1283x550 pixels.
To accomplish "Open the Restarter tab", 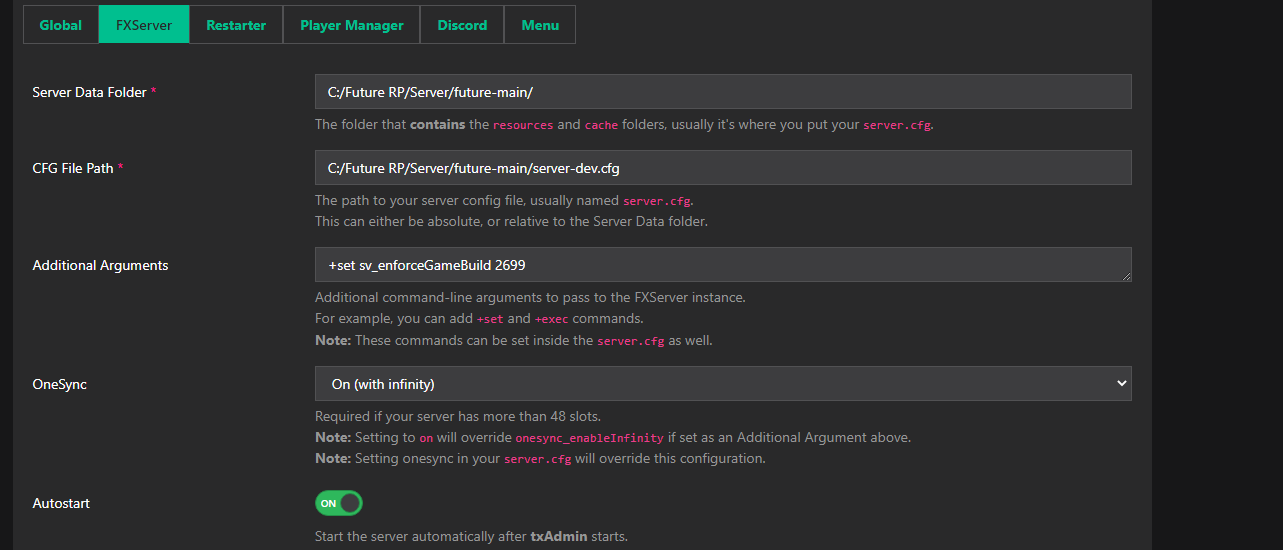I will (x=236, y=25).
